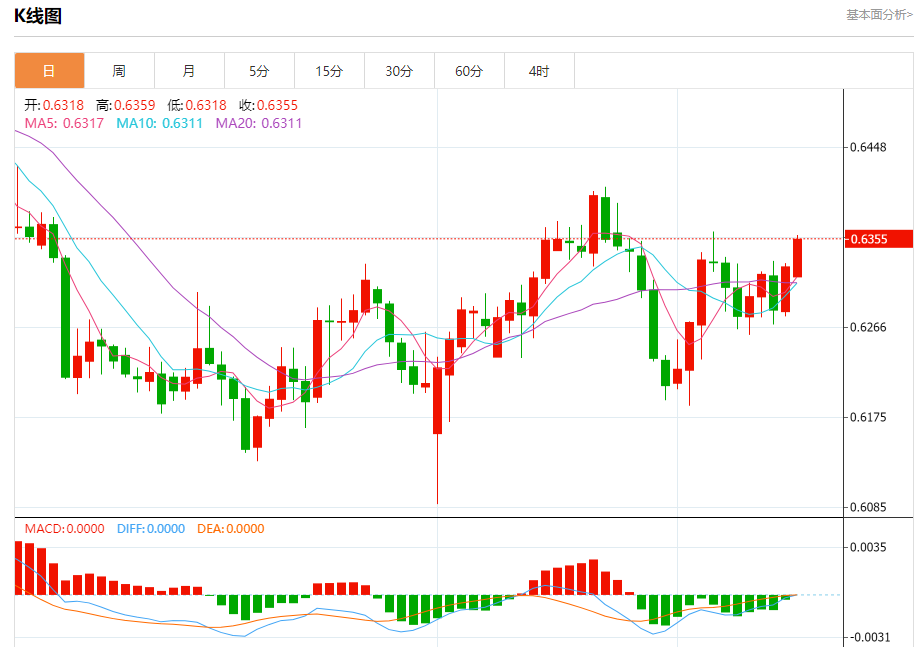The image size is (920, 647).
Task: Click the 收:0.6355 close price value
Action: (x=269, y=105)
